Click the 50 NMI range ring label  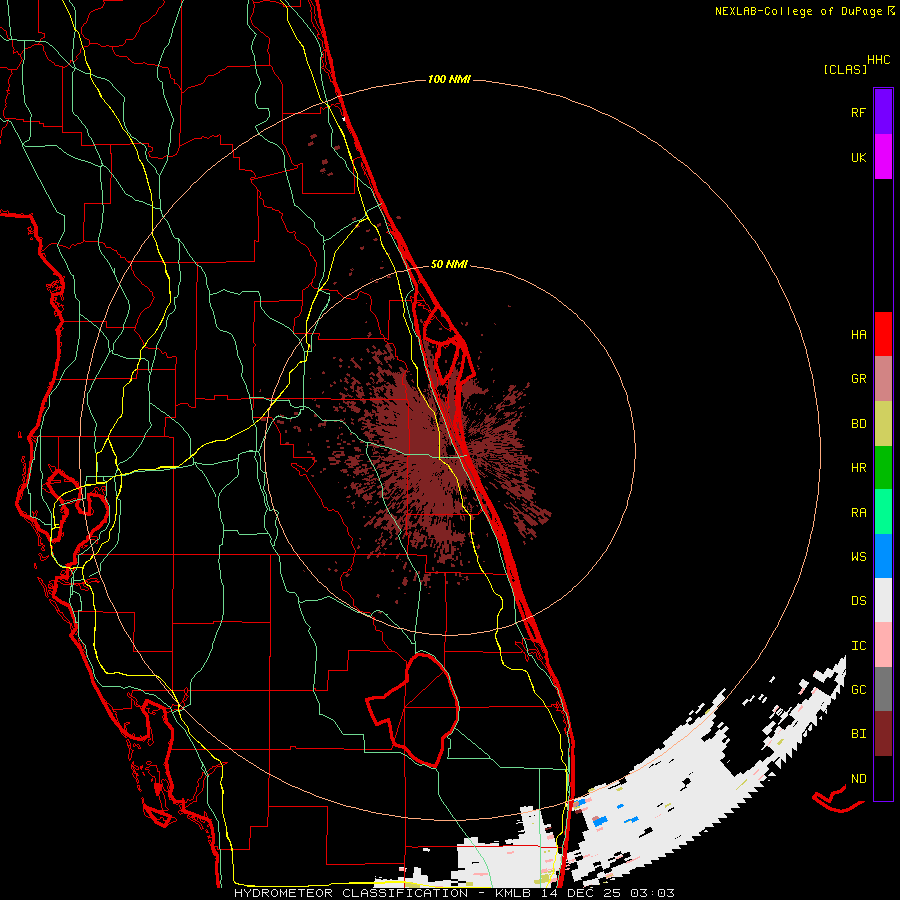[449, 265]
